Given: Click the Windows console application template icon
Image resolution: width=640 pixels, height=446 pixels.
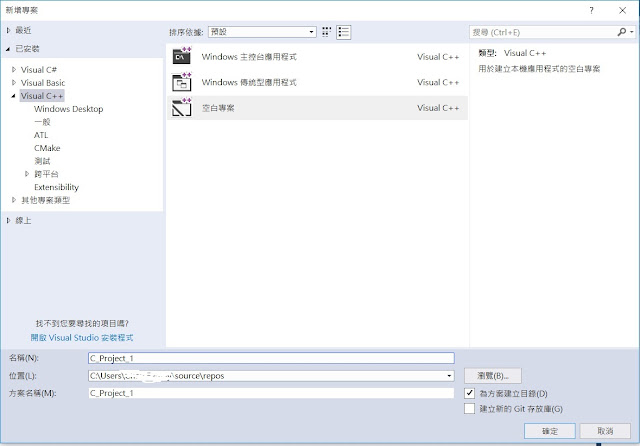Looking at the screenshot, I should tap(182, 56).
